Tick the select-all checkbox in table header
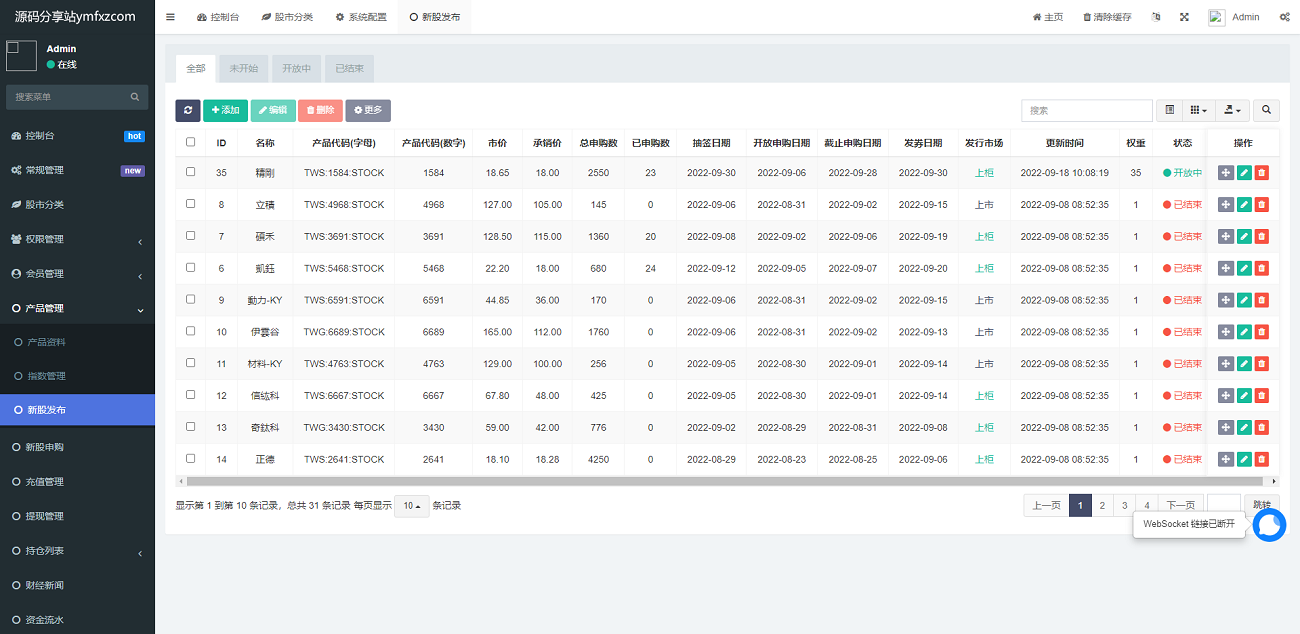The width and height of the screenshot is (1300, 634). coord(191,142)
